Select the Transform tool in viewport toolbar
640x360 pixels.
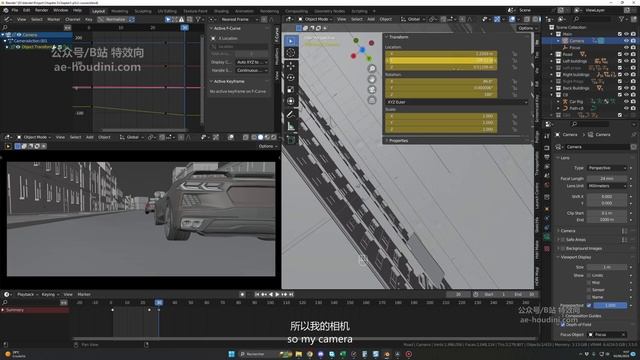point(291,101)
